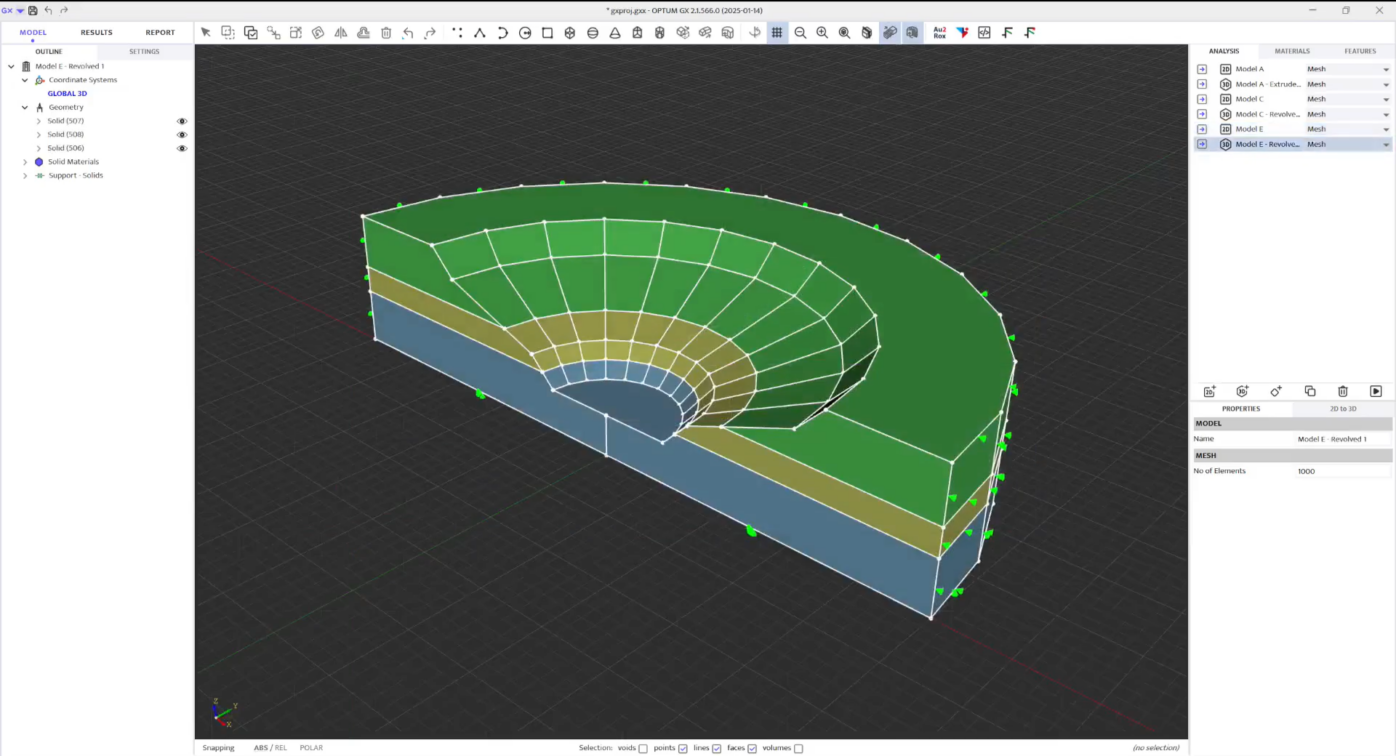Click the Redo icon in the toolbar
This screenshot has width=1396, height=756.
point(429,31)
